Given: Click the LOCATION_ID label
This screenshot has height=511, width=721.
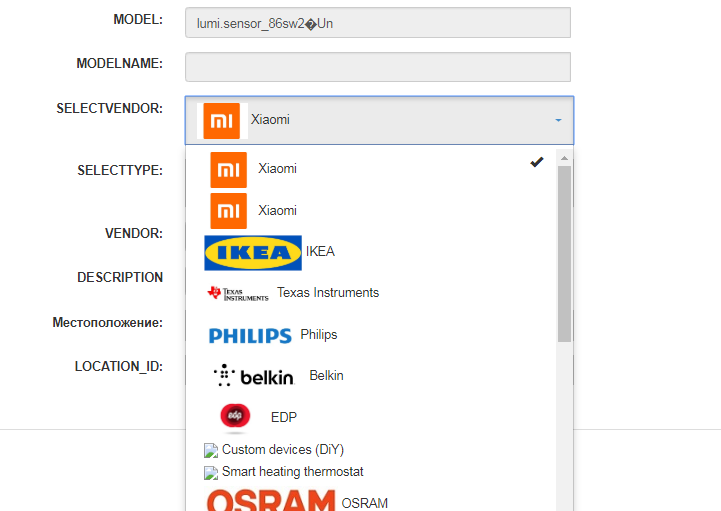Looking at the screenshot, I should point(119,367).
